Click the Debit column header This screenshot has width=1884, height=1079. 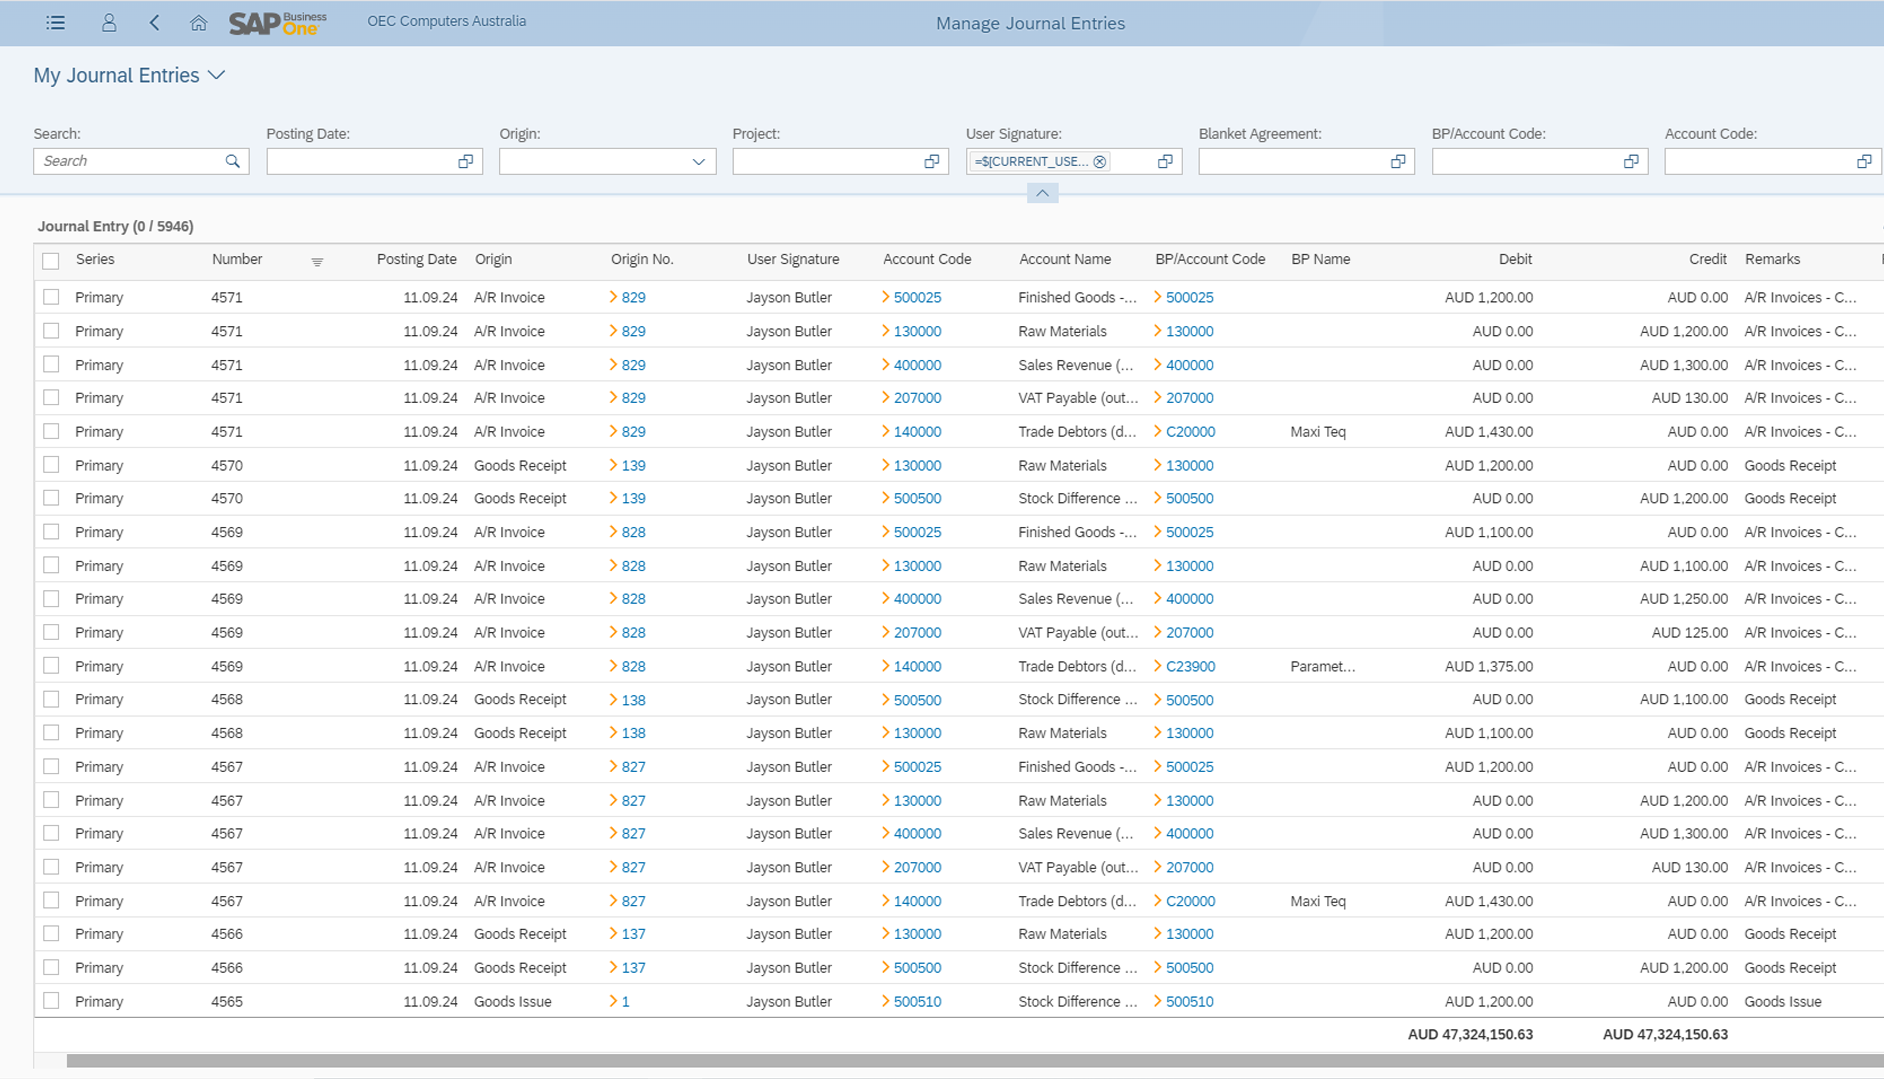click(1515, 259)
